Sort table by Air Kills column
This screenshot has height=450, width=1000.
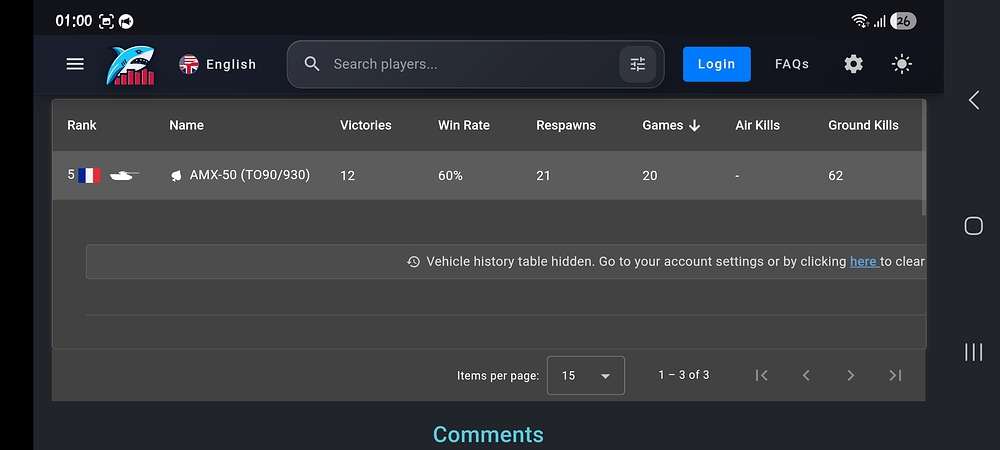click(x=757, y=126)
